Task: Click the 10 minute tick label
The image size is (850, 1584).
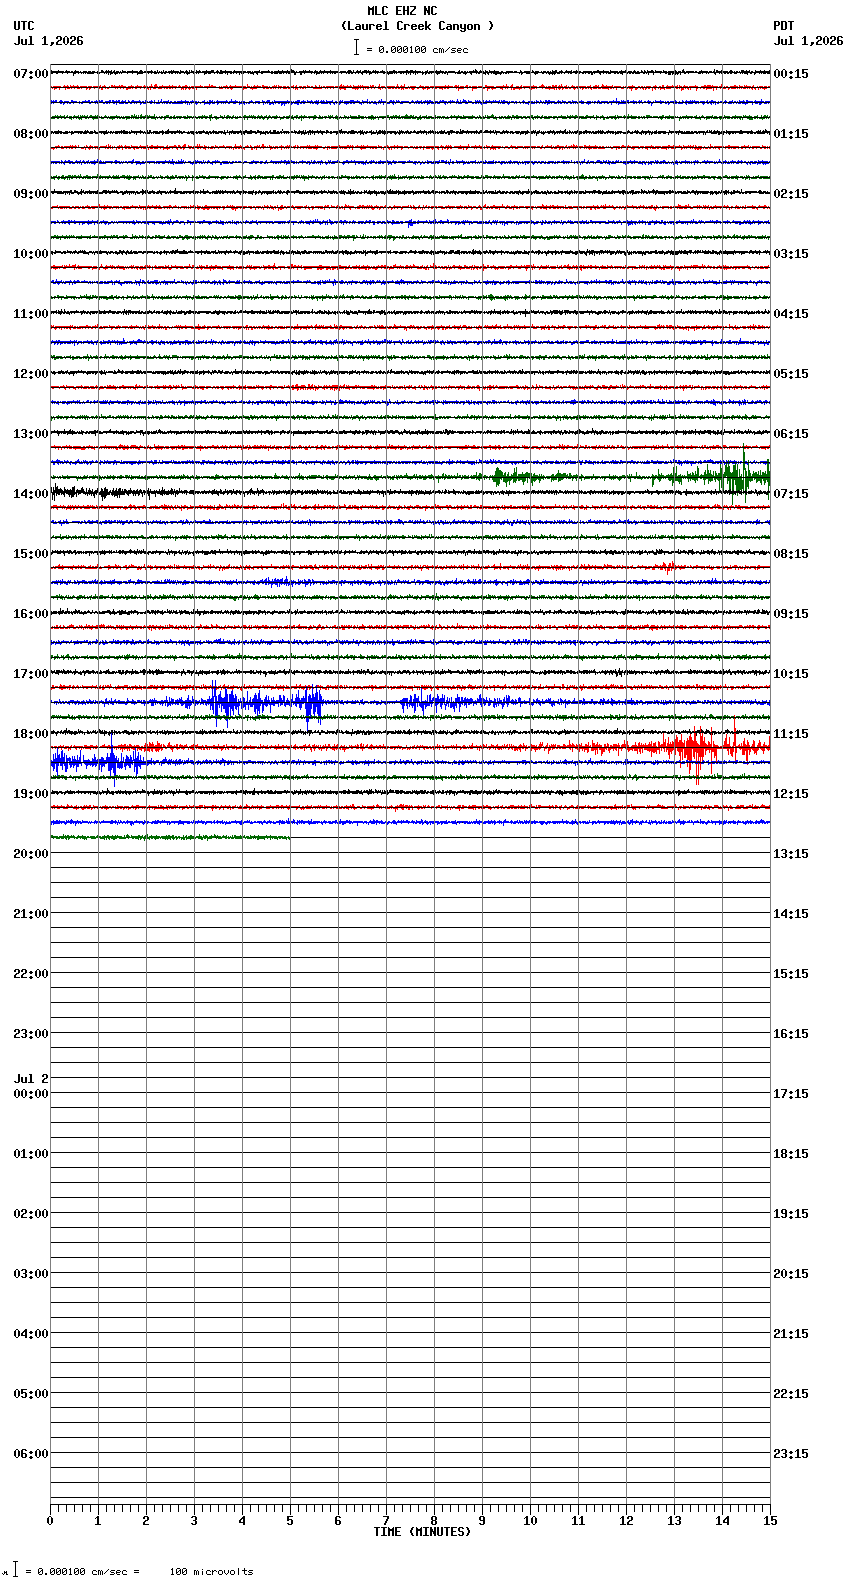Action: pyautogui.click(x=530, y=1521)
